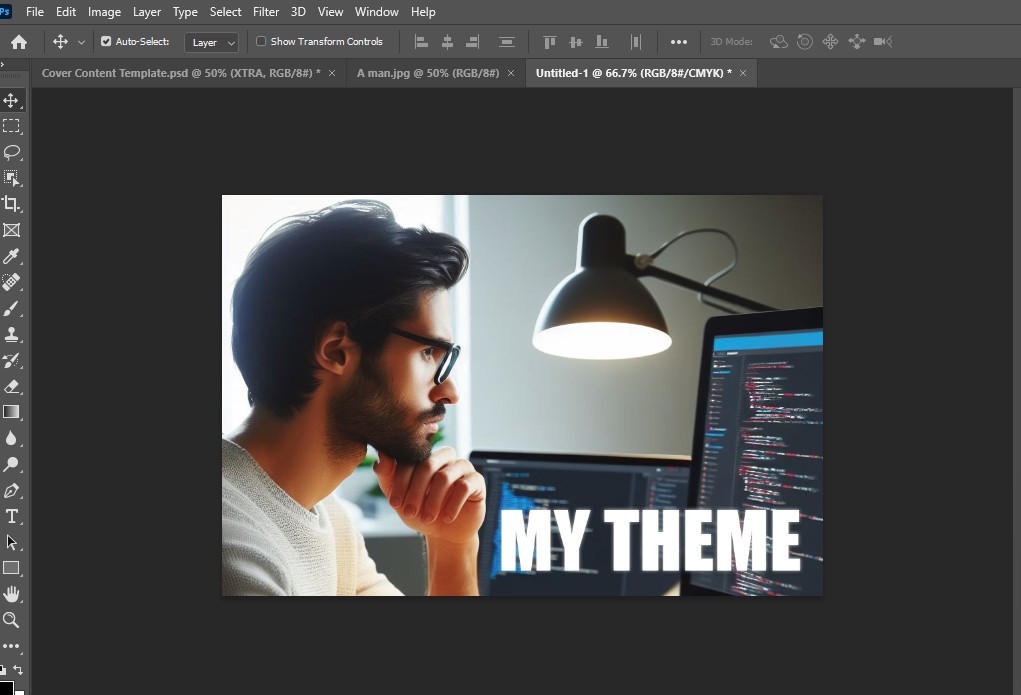Click the Home icon in options bar
This screenshot has width=1021, height=695.
(19, 42)
